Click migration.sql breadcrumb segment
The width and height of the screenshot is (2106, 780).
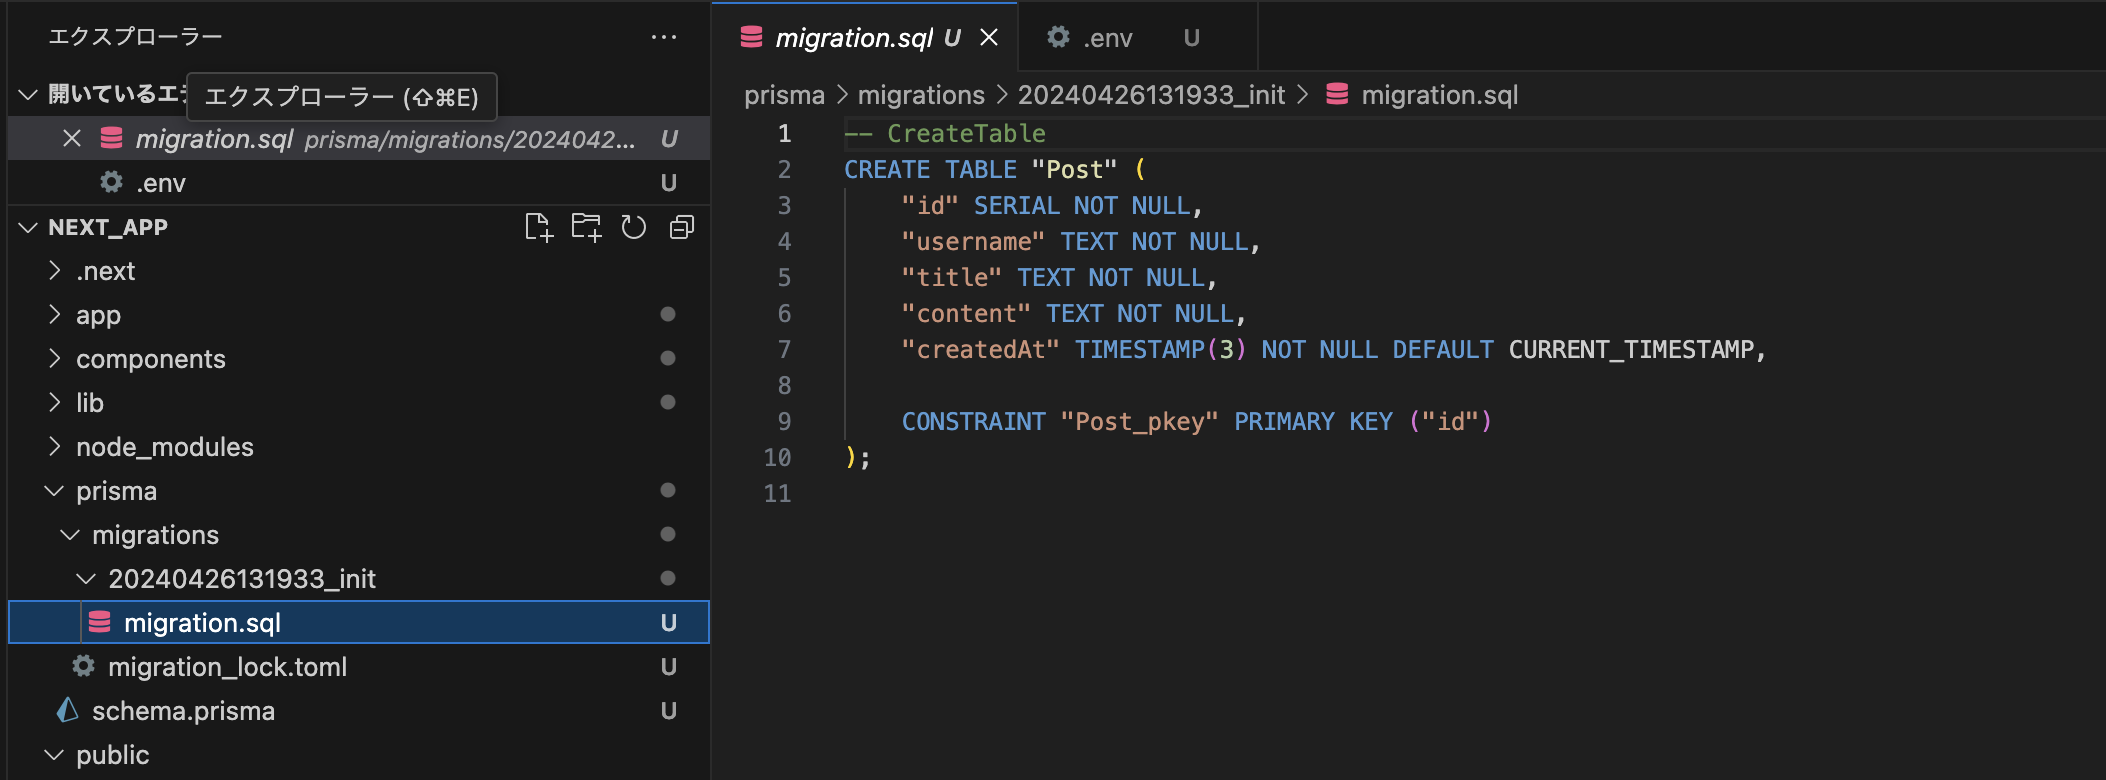[x=1439, y=95]
